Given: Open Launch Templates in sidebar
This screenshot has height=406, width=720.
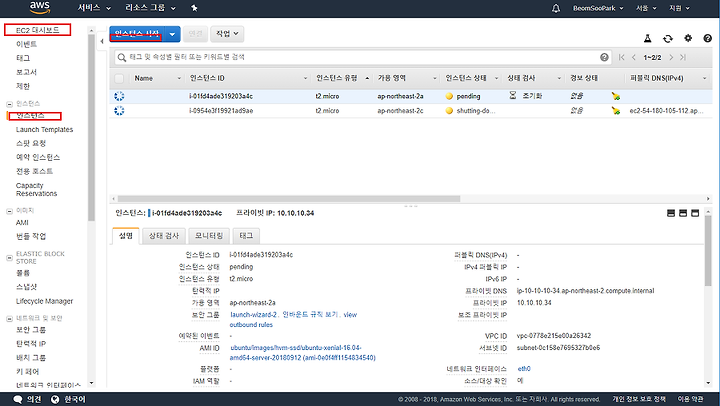Looking at the screenshot, I should point(45,130).
